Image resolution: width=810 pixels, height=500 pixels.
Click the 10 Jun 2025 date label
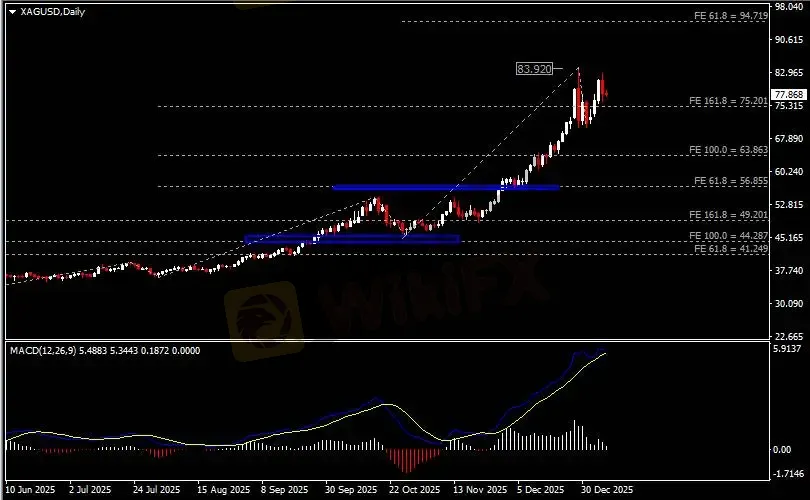pos(30,490)
